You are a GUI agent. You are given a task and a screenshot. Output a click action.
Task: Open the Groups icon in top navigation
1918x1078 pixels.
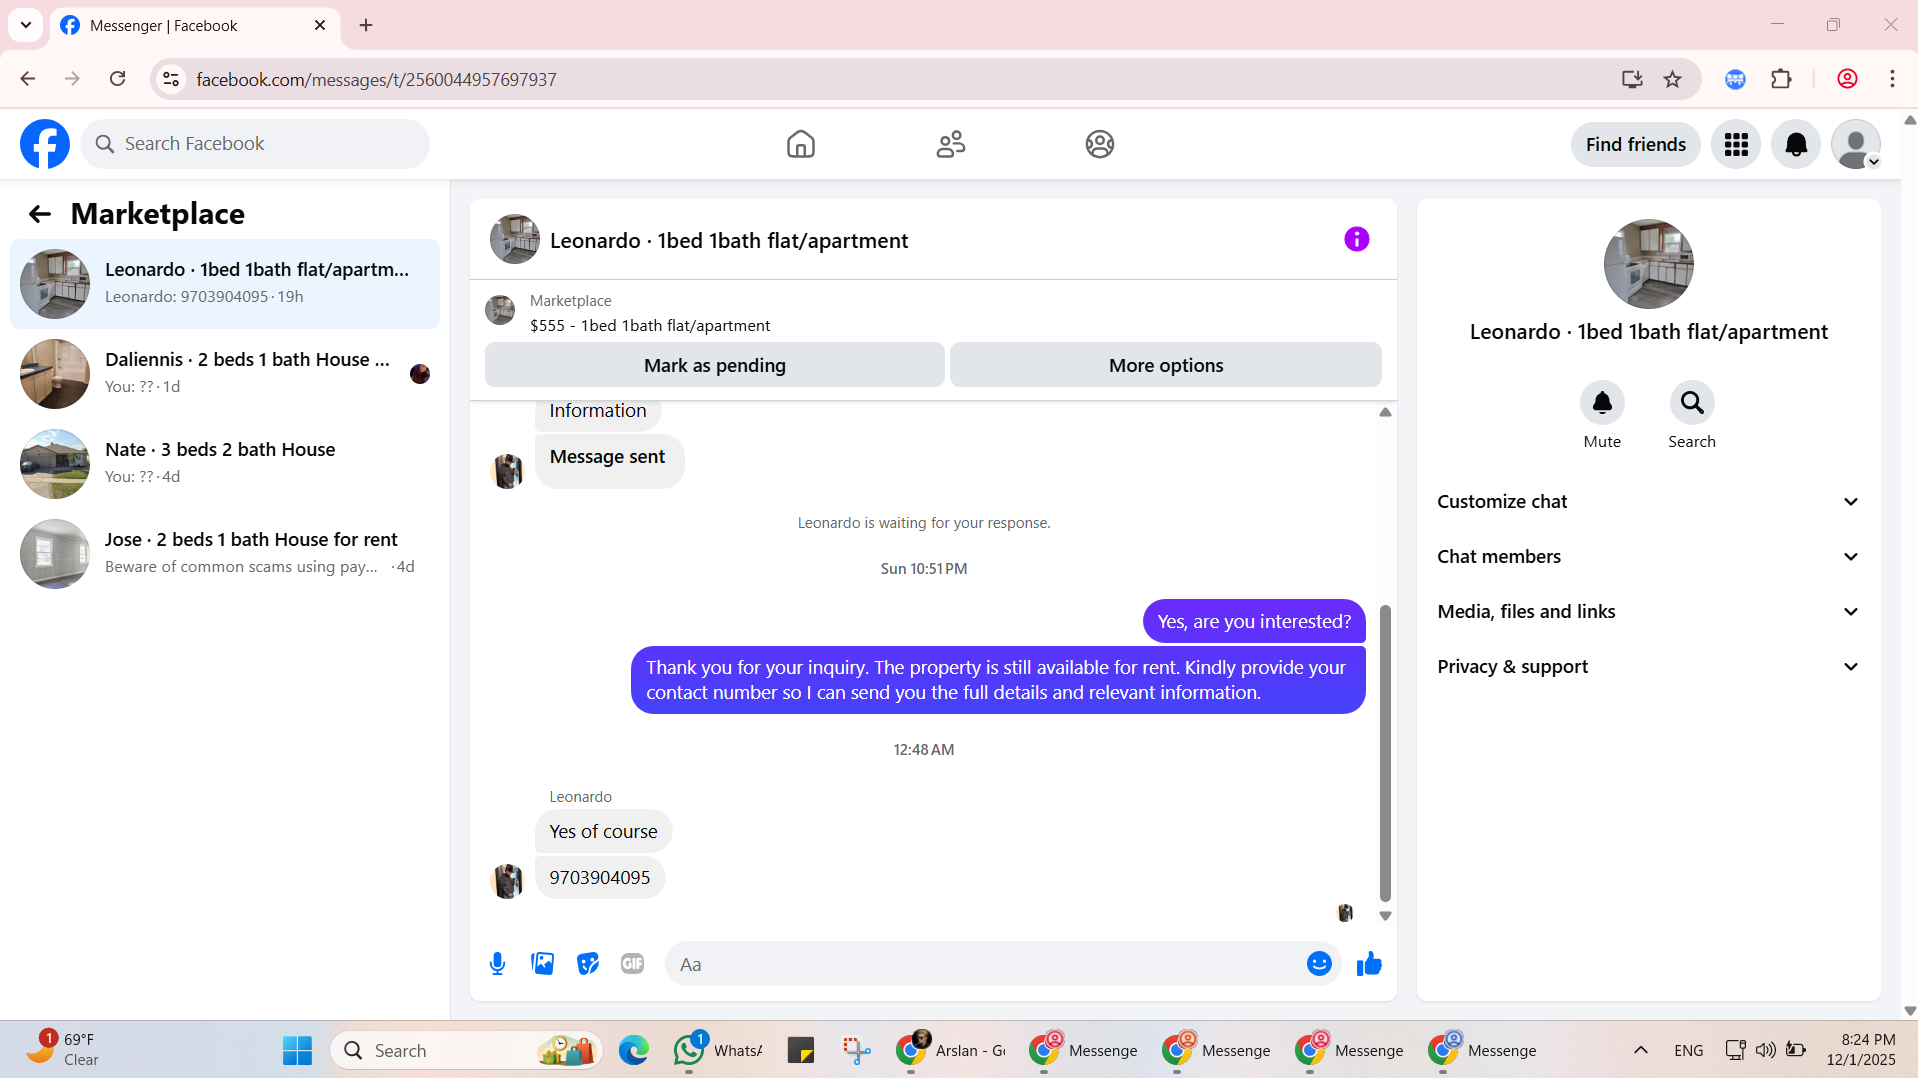coord(1100,144)
